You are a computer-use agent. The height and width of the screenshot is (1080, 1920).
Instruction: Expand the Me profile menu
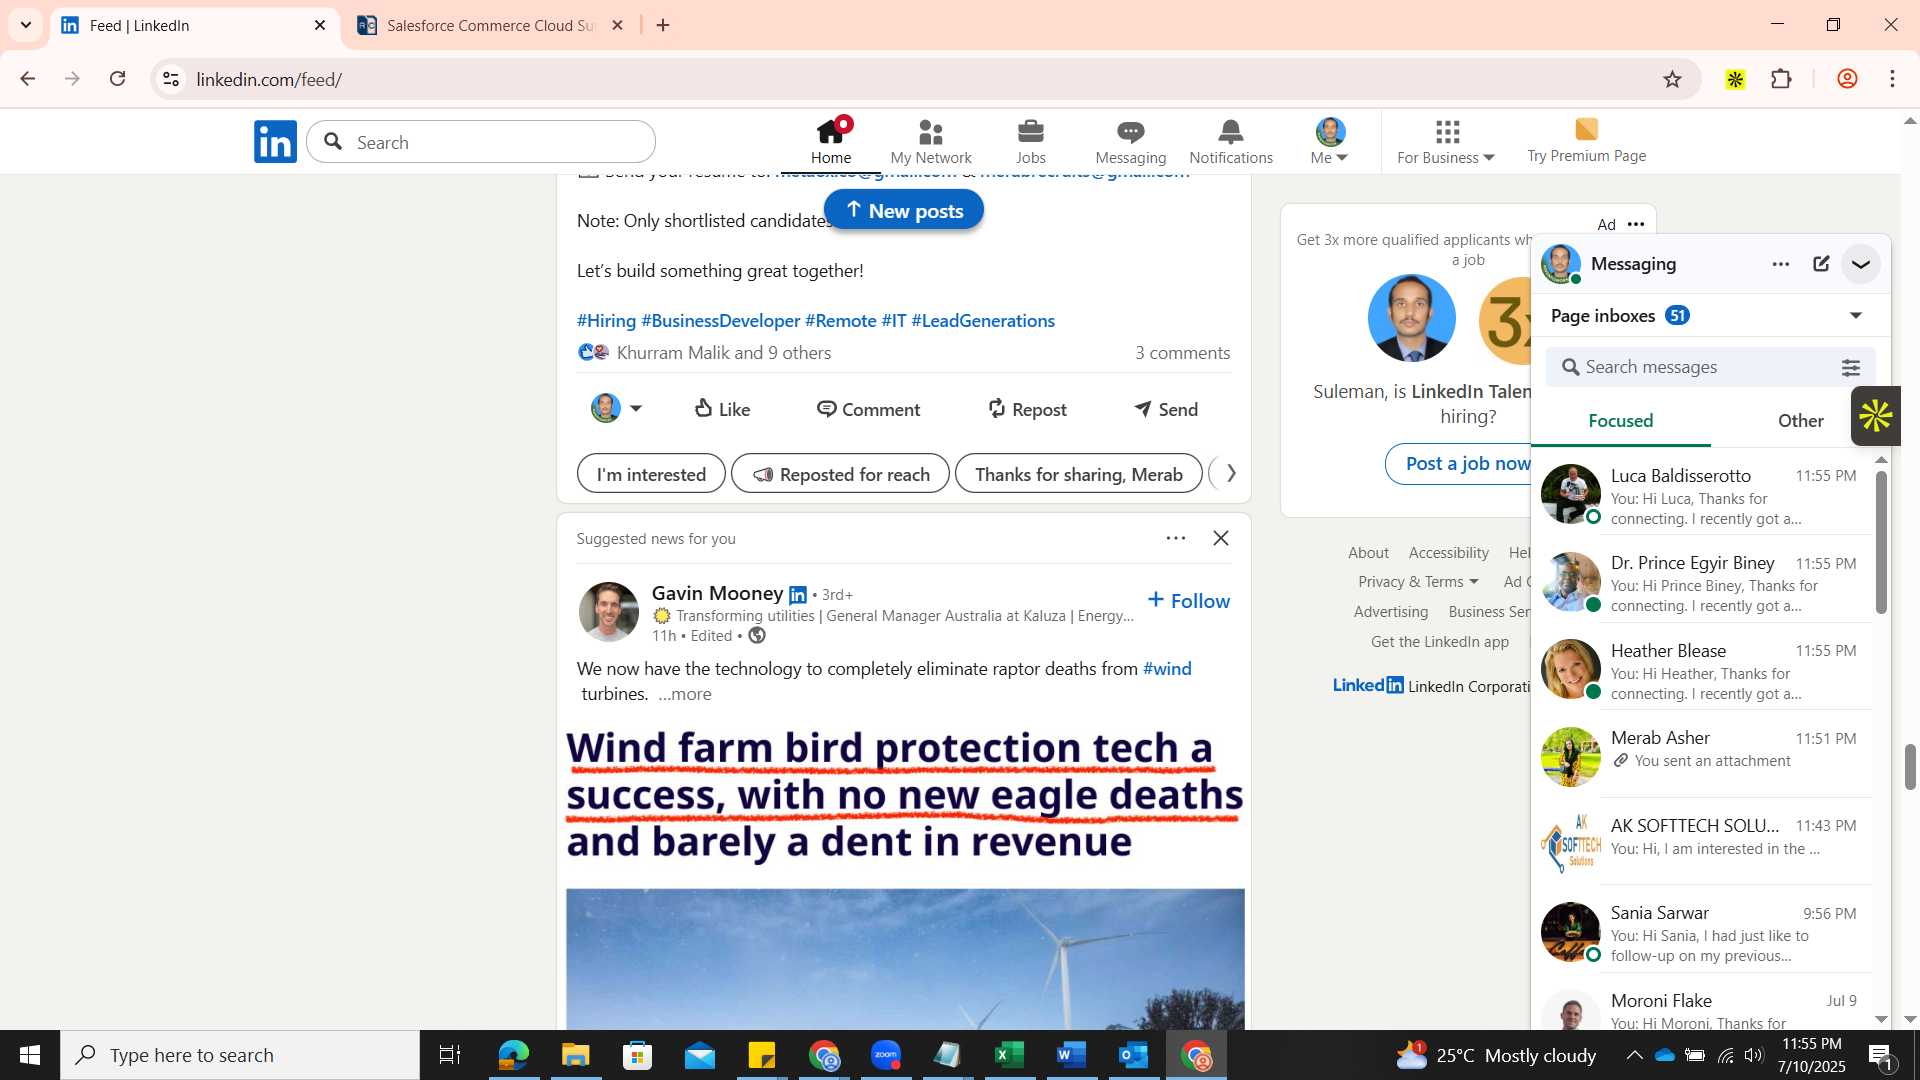[x=1330, y=141]
